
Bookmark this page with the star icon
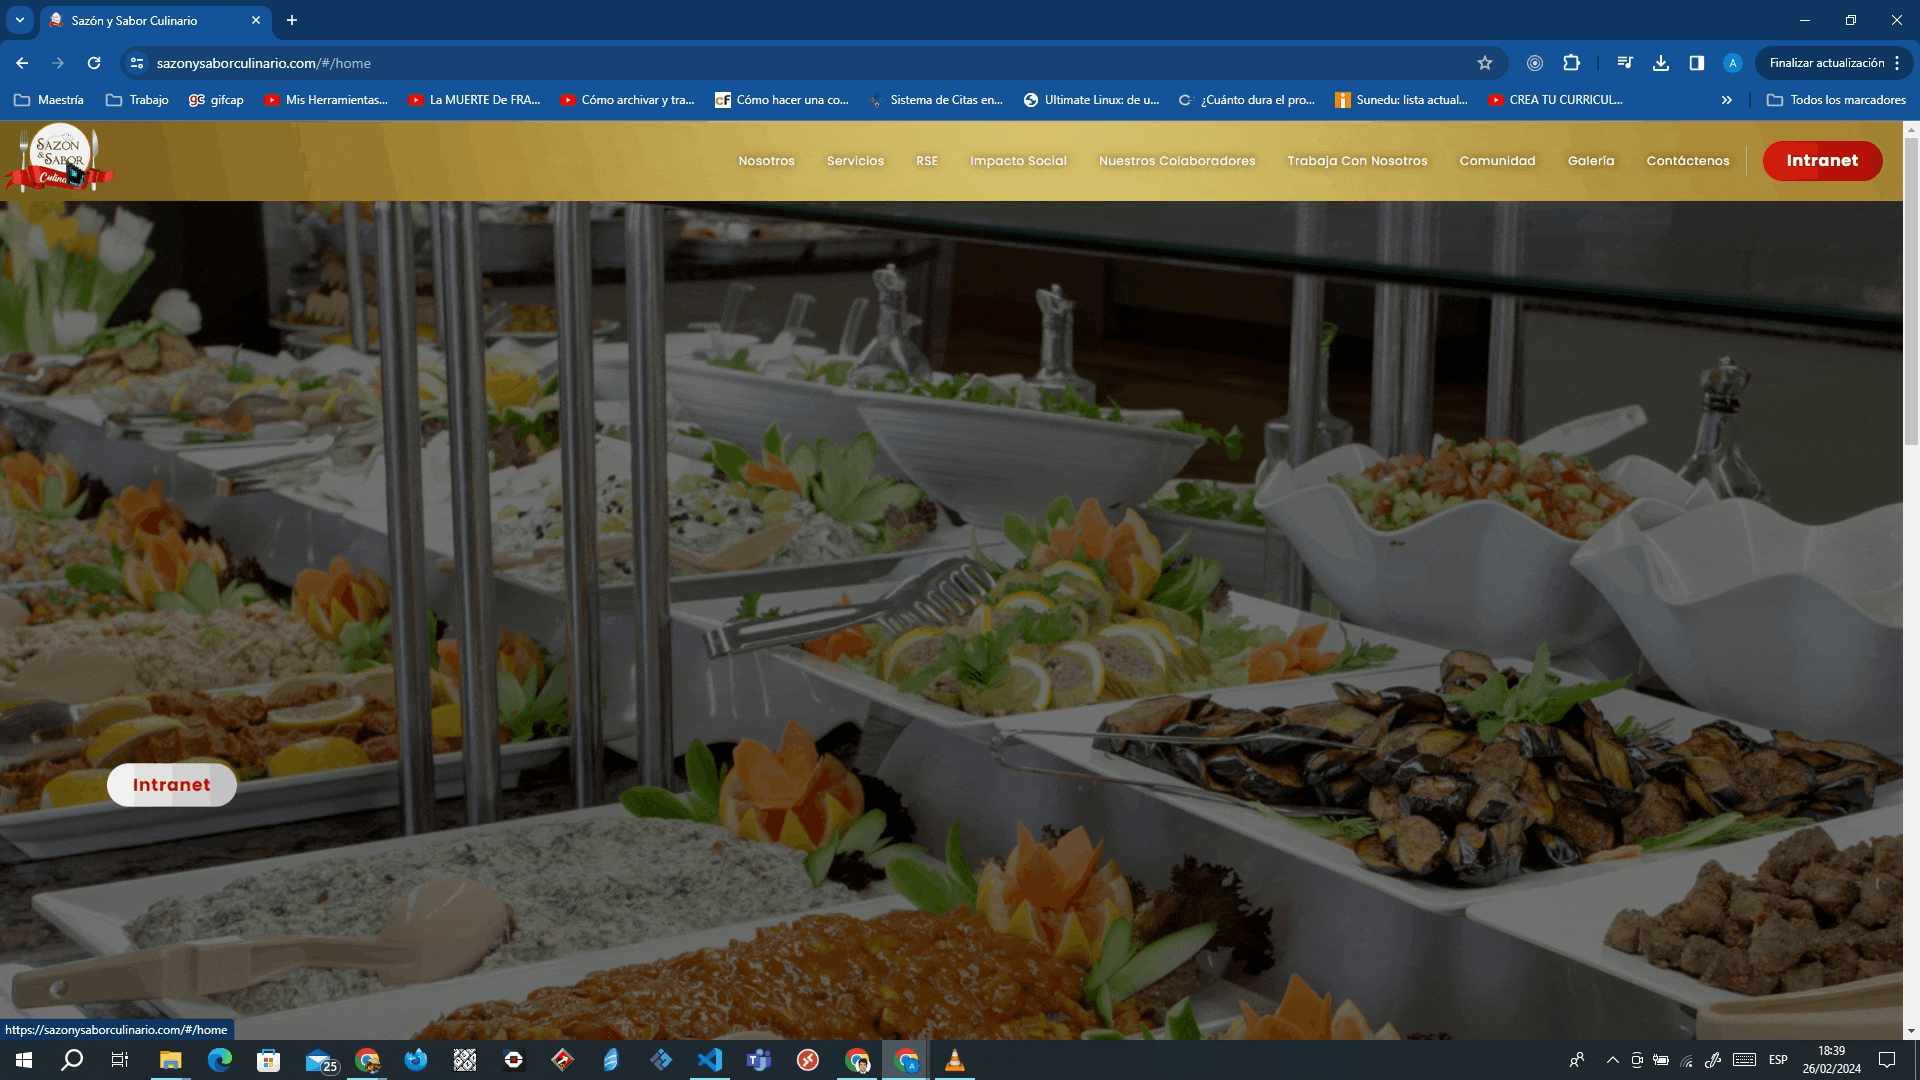1485,62
